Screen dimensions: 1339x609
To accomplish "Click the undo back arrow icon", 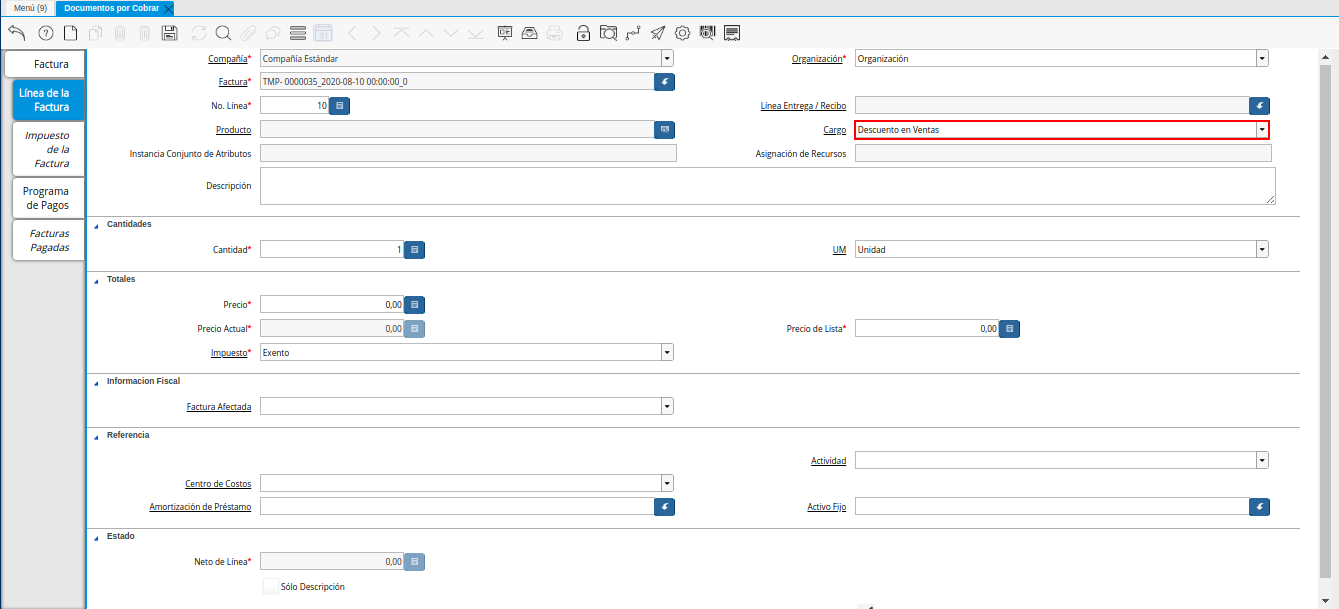I will pyautogui.click(x=16, y=33).
